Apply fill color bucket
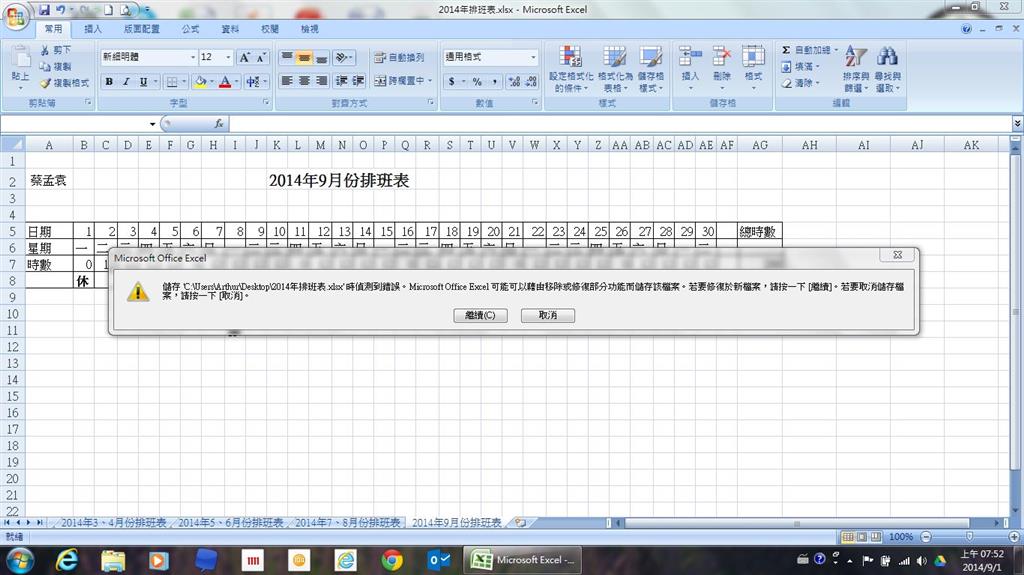The height and width of the screenshot is (575, 1024). coord(200,82)
